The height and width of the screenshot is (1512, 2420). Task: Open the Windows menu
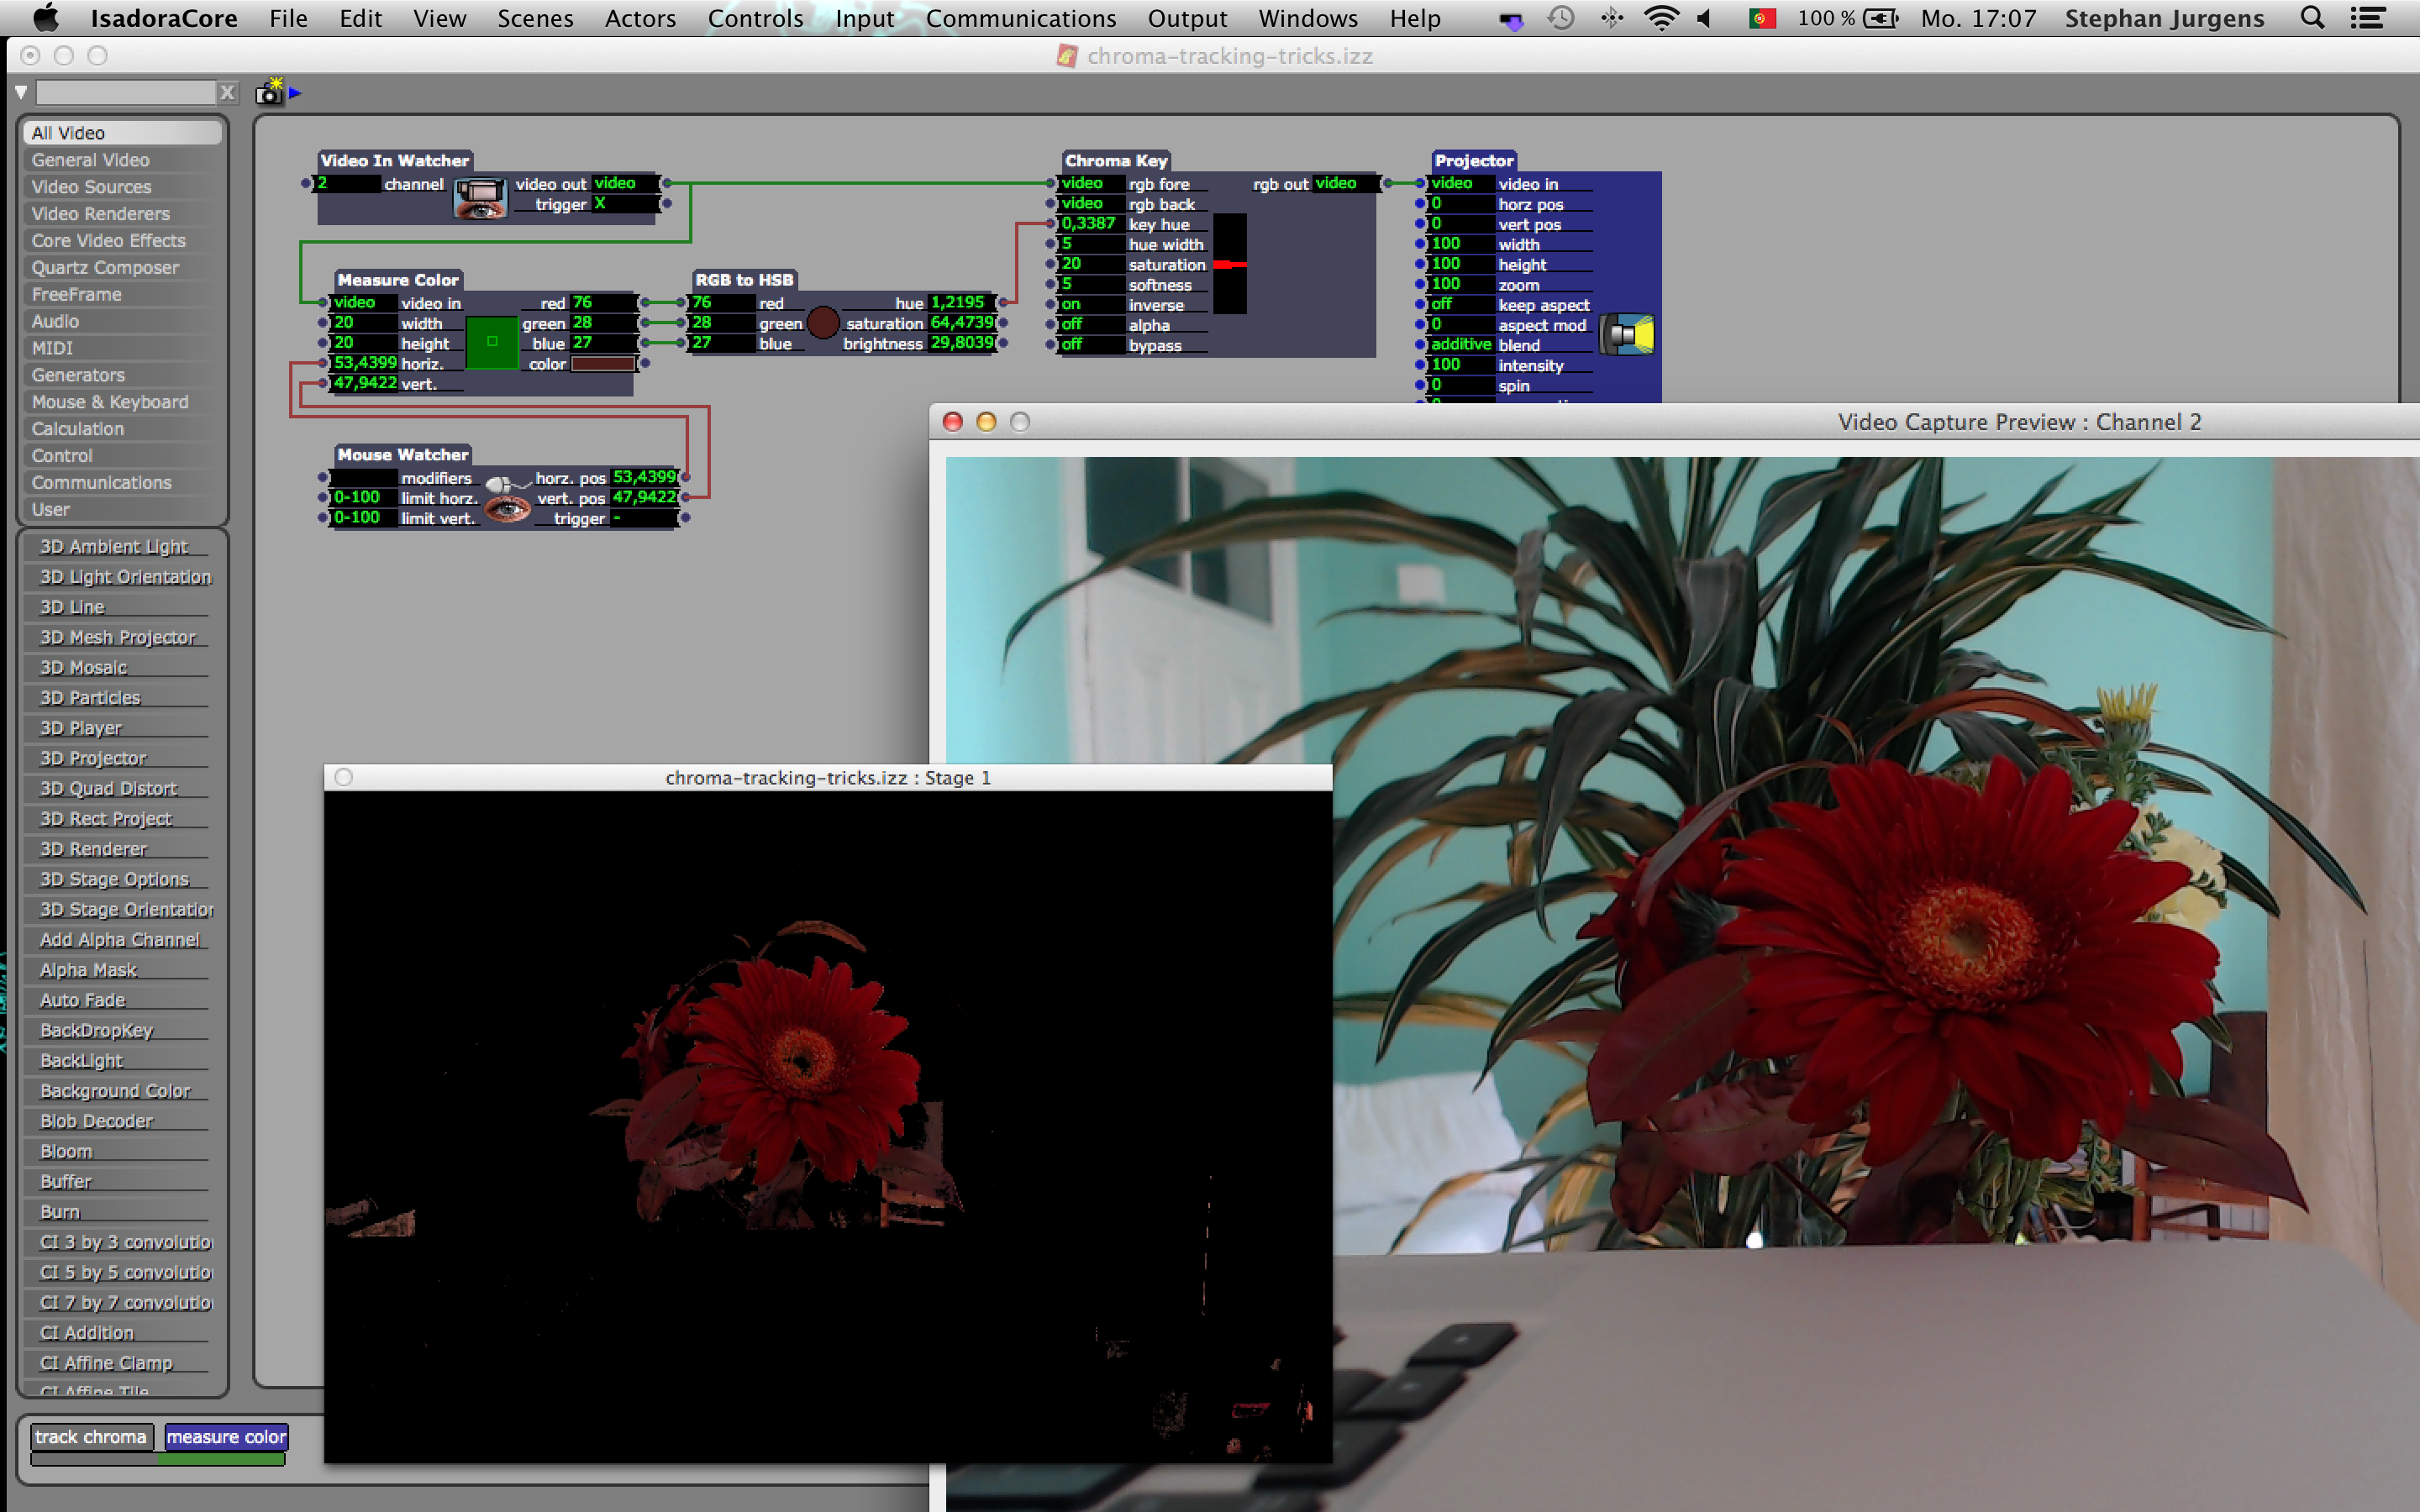pos(1307,18)
